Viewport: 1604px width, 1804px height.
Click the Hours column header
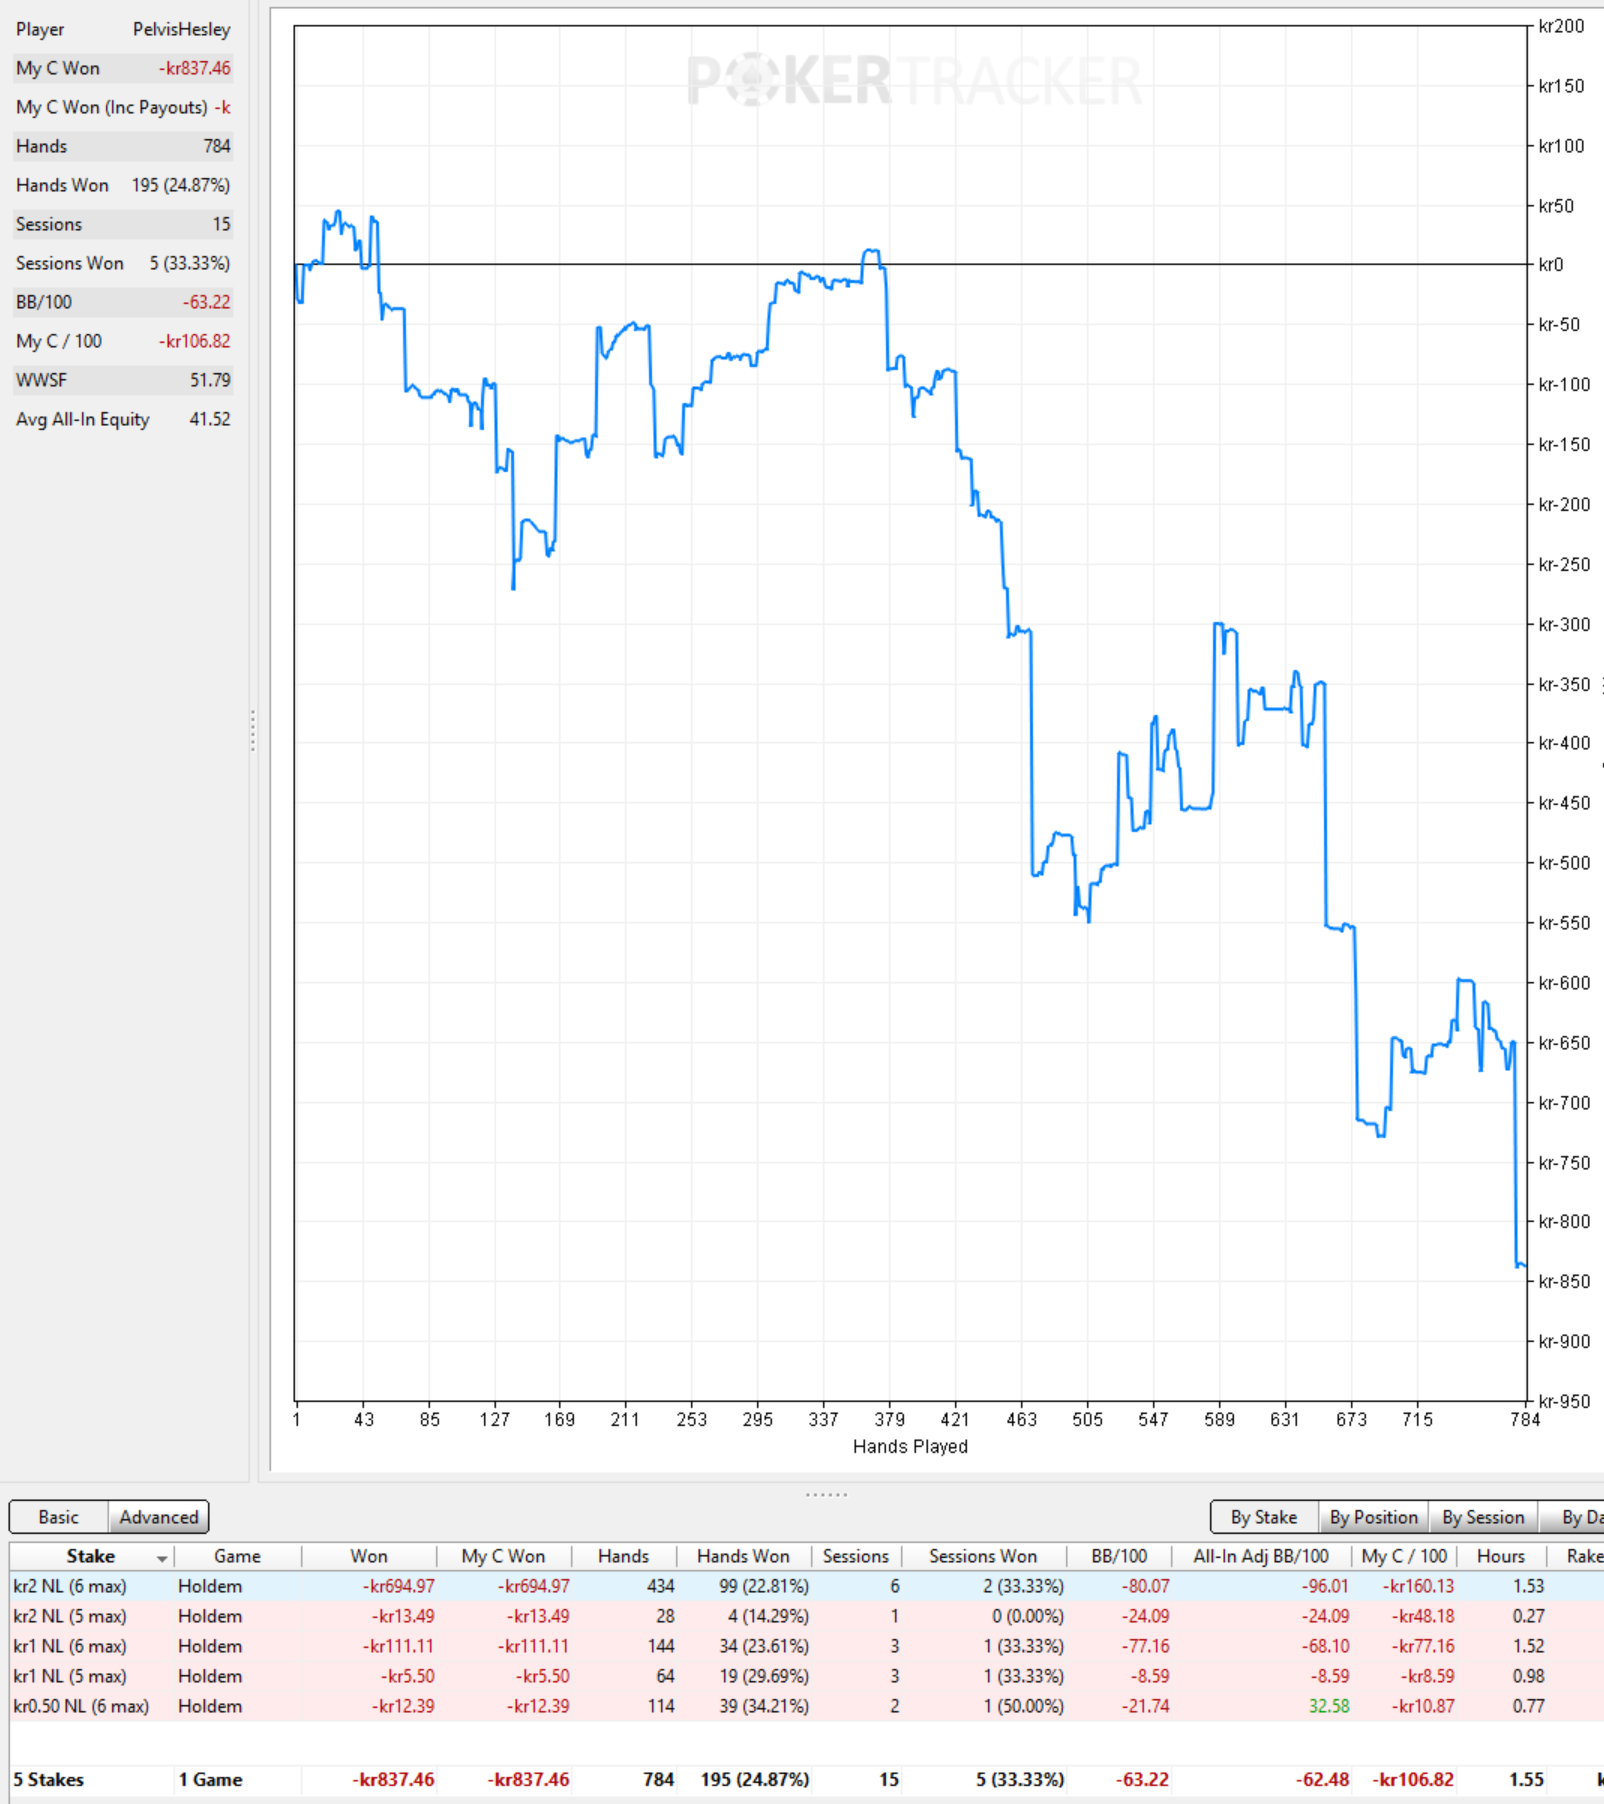(x=1500, y=1556)
